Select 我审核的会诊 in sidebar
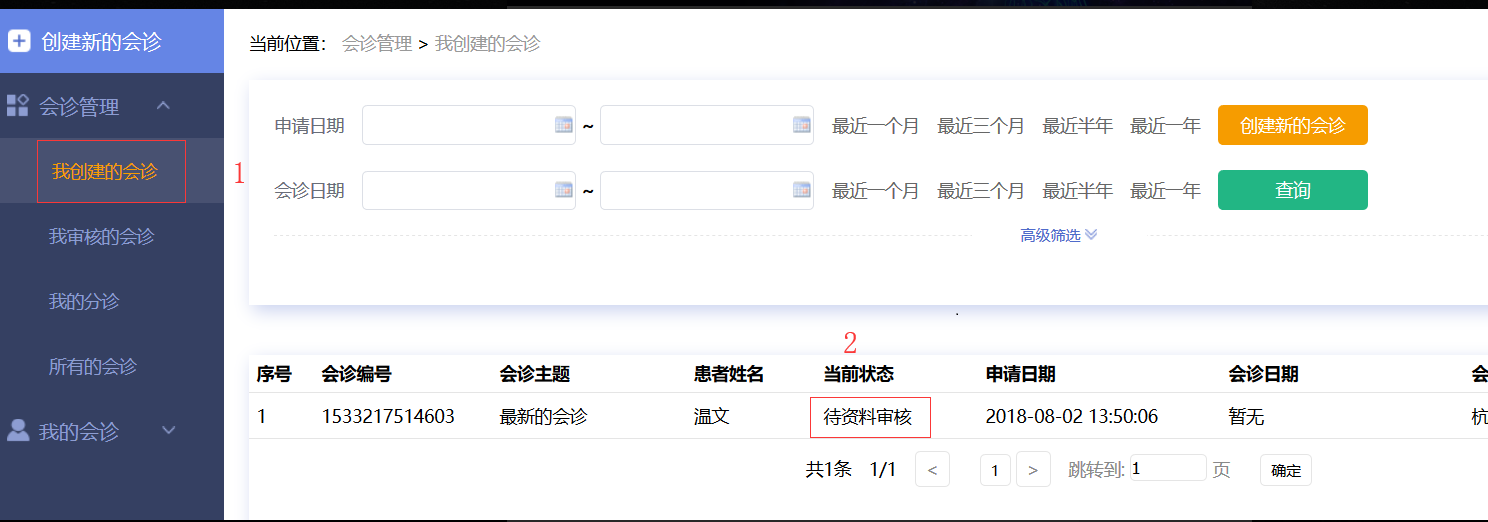 tap(101, 237)
